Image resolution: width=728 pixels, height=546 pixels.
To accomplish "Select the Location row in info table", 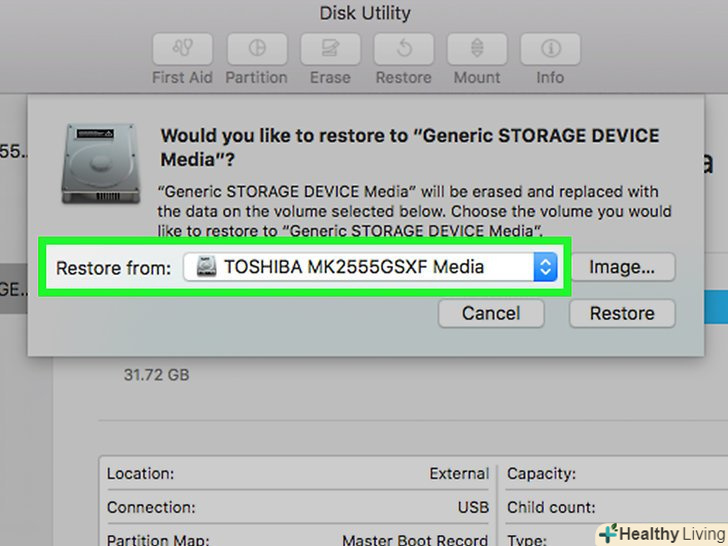I will point(298,474).
